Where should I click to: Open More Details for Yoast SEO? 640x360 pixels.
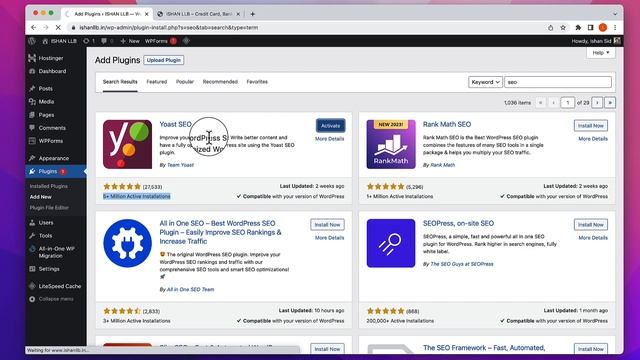click(x=329, y=139)
